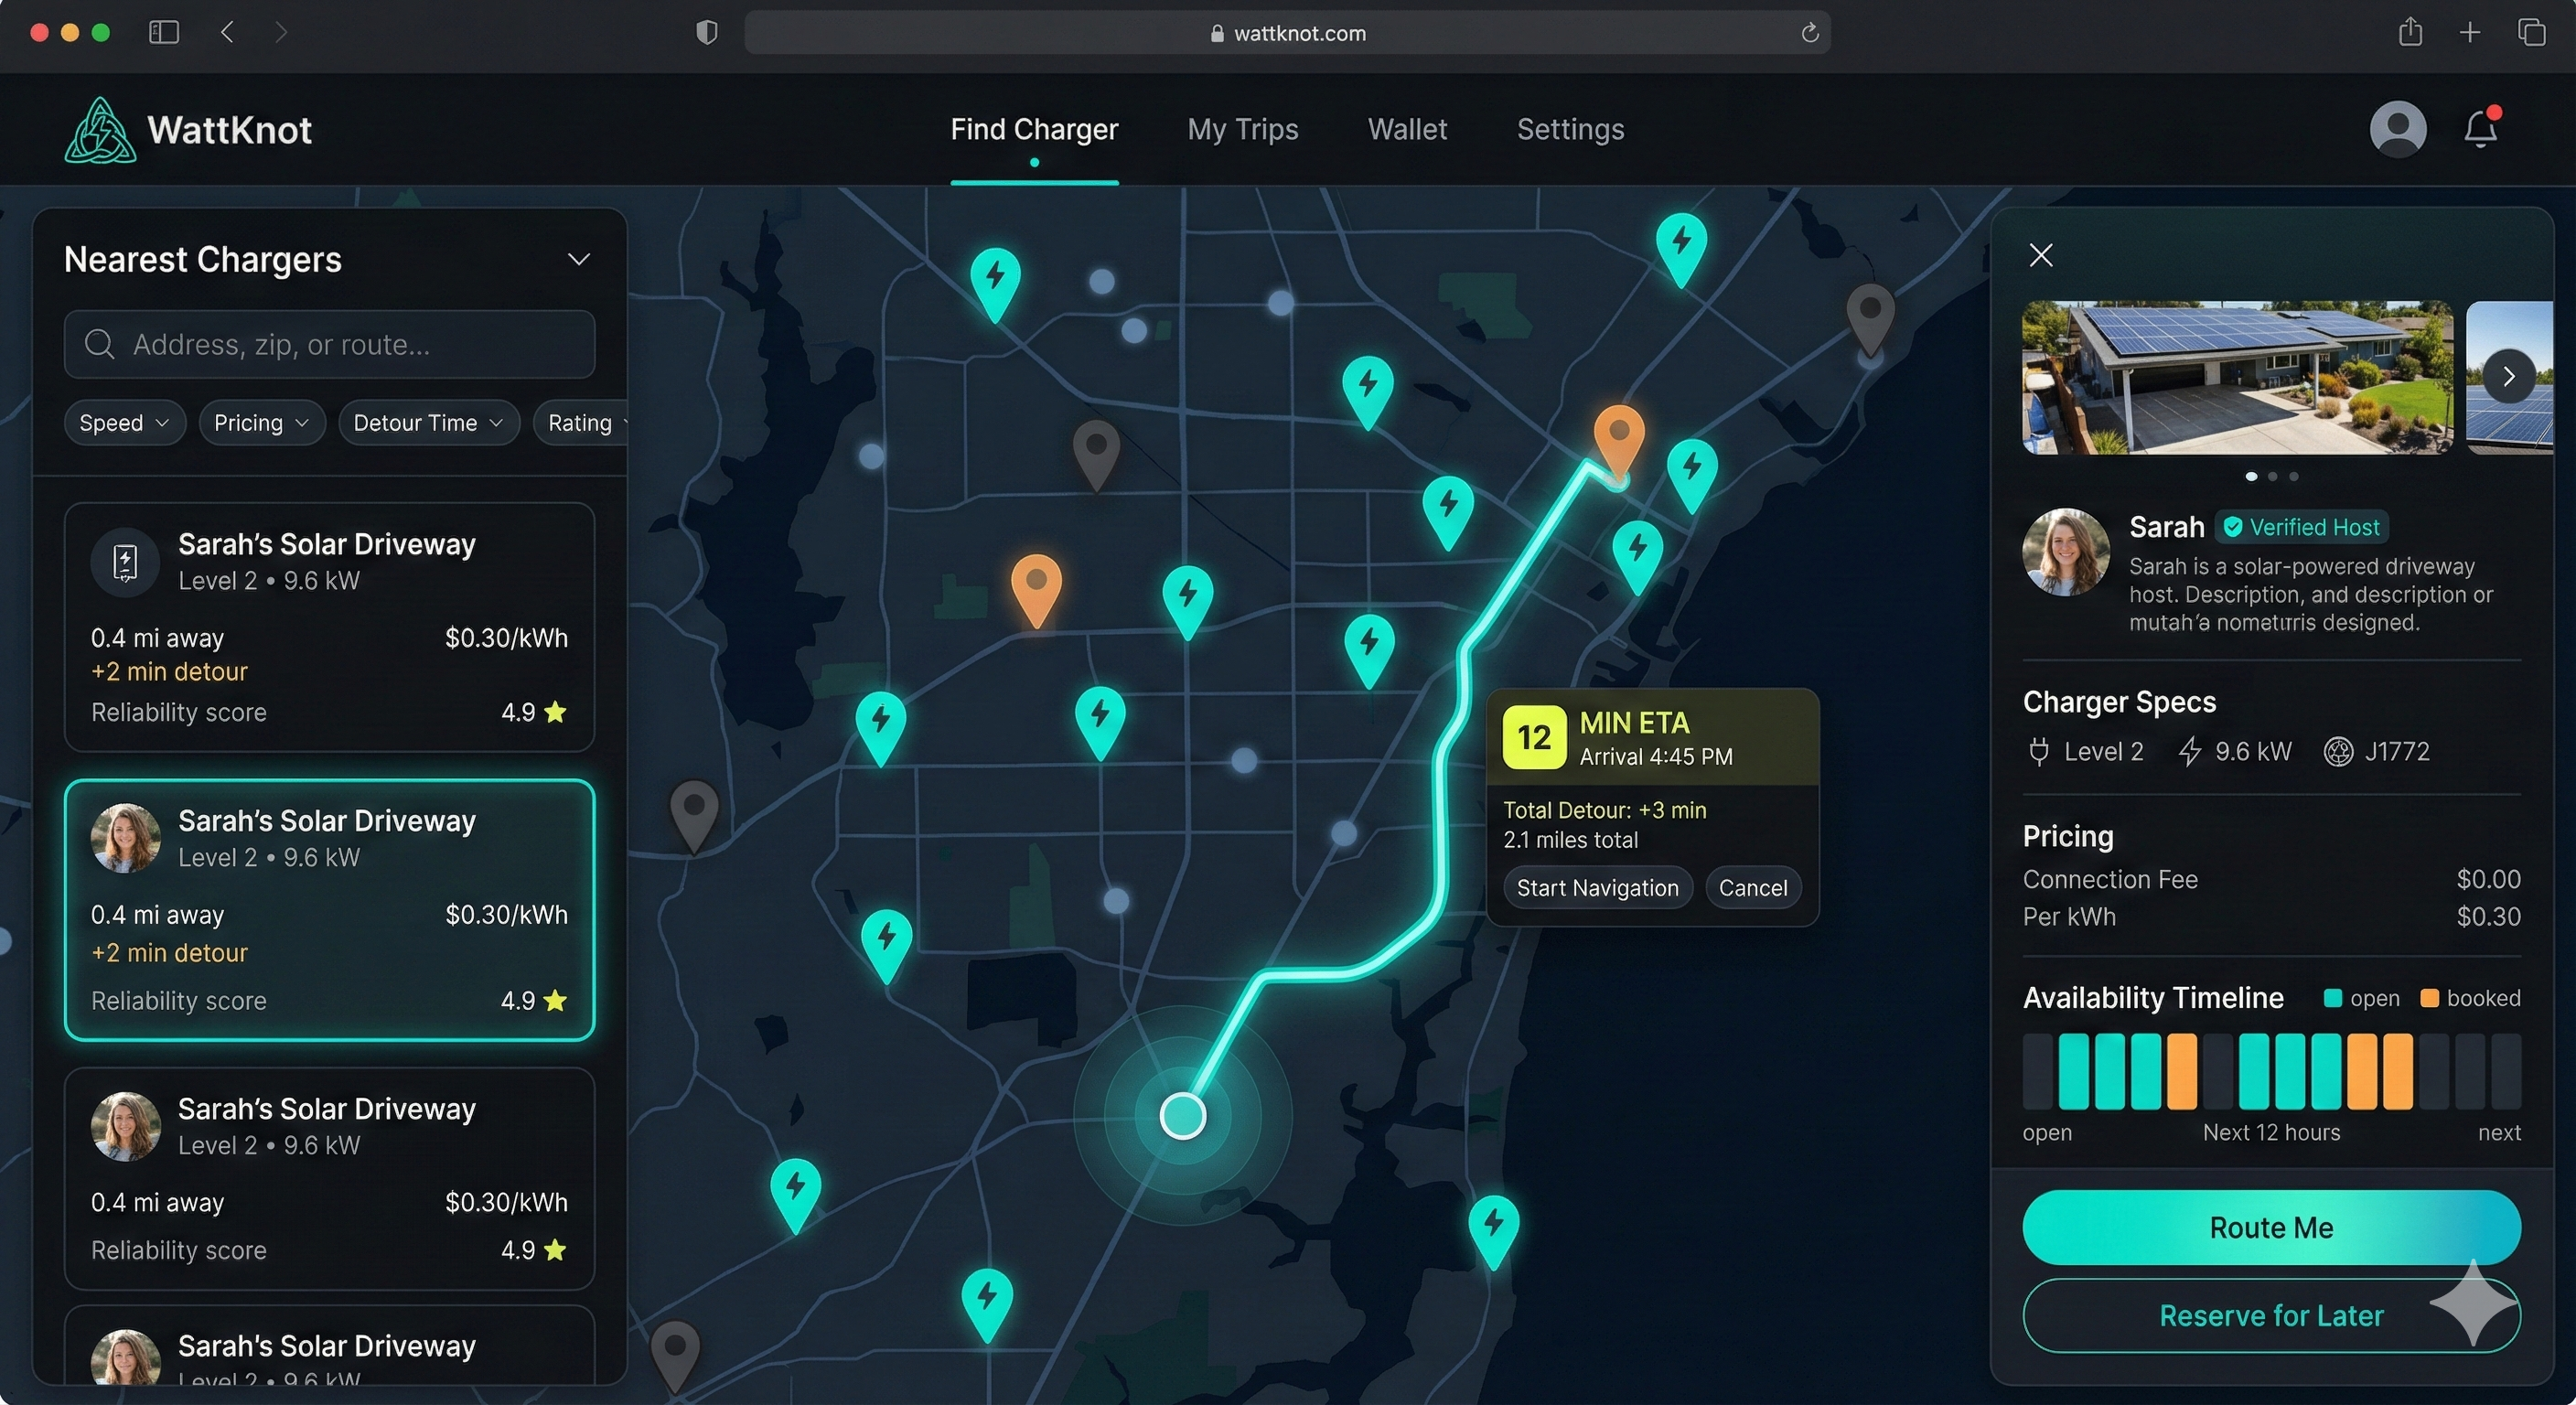Switch to the My Trips tab

1242,130
